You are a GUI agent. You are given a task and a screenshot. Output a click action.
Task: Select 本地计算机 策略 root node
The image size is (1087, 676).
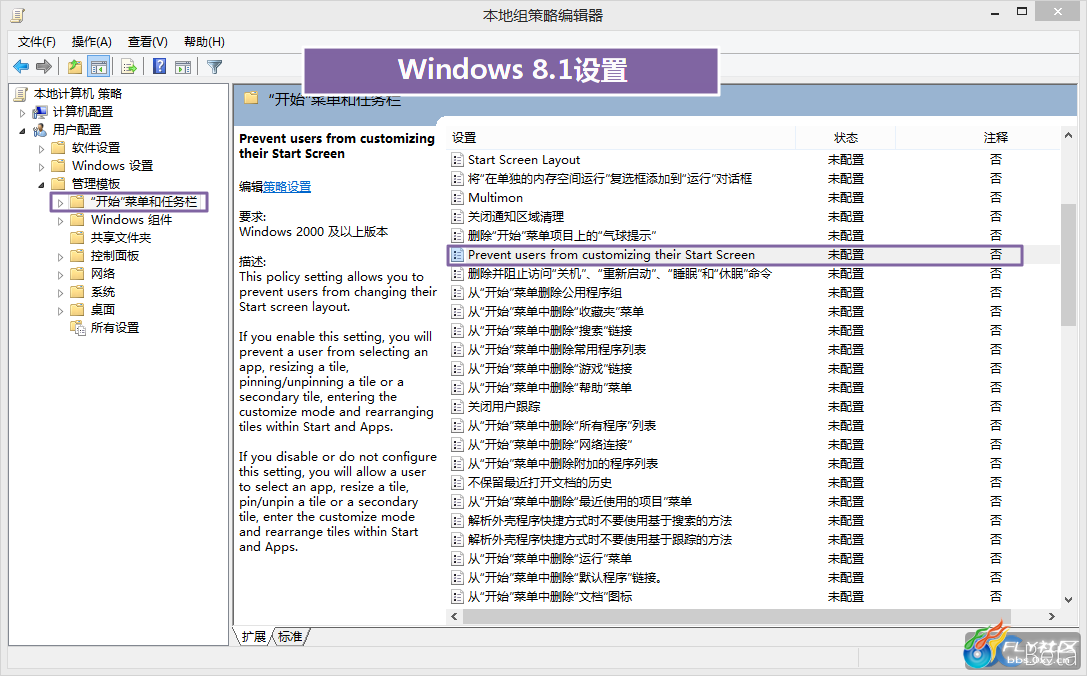click(78, 94)
